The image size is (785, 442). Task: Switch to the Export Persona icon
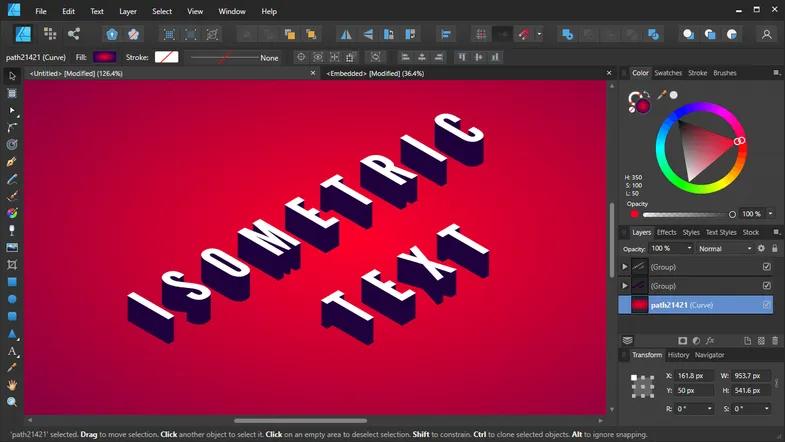[x=74, y=34]
